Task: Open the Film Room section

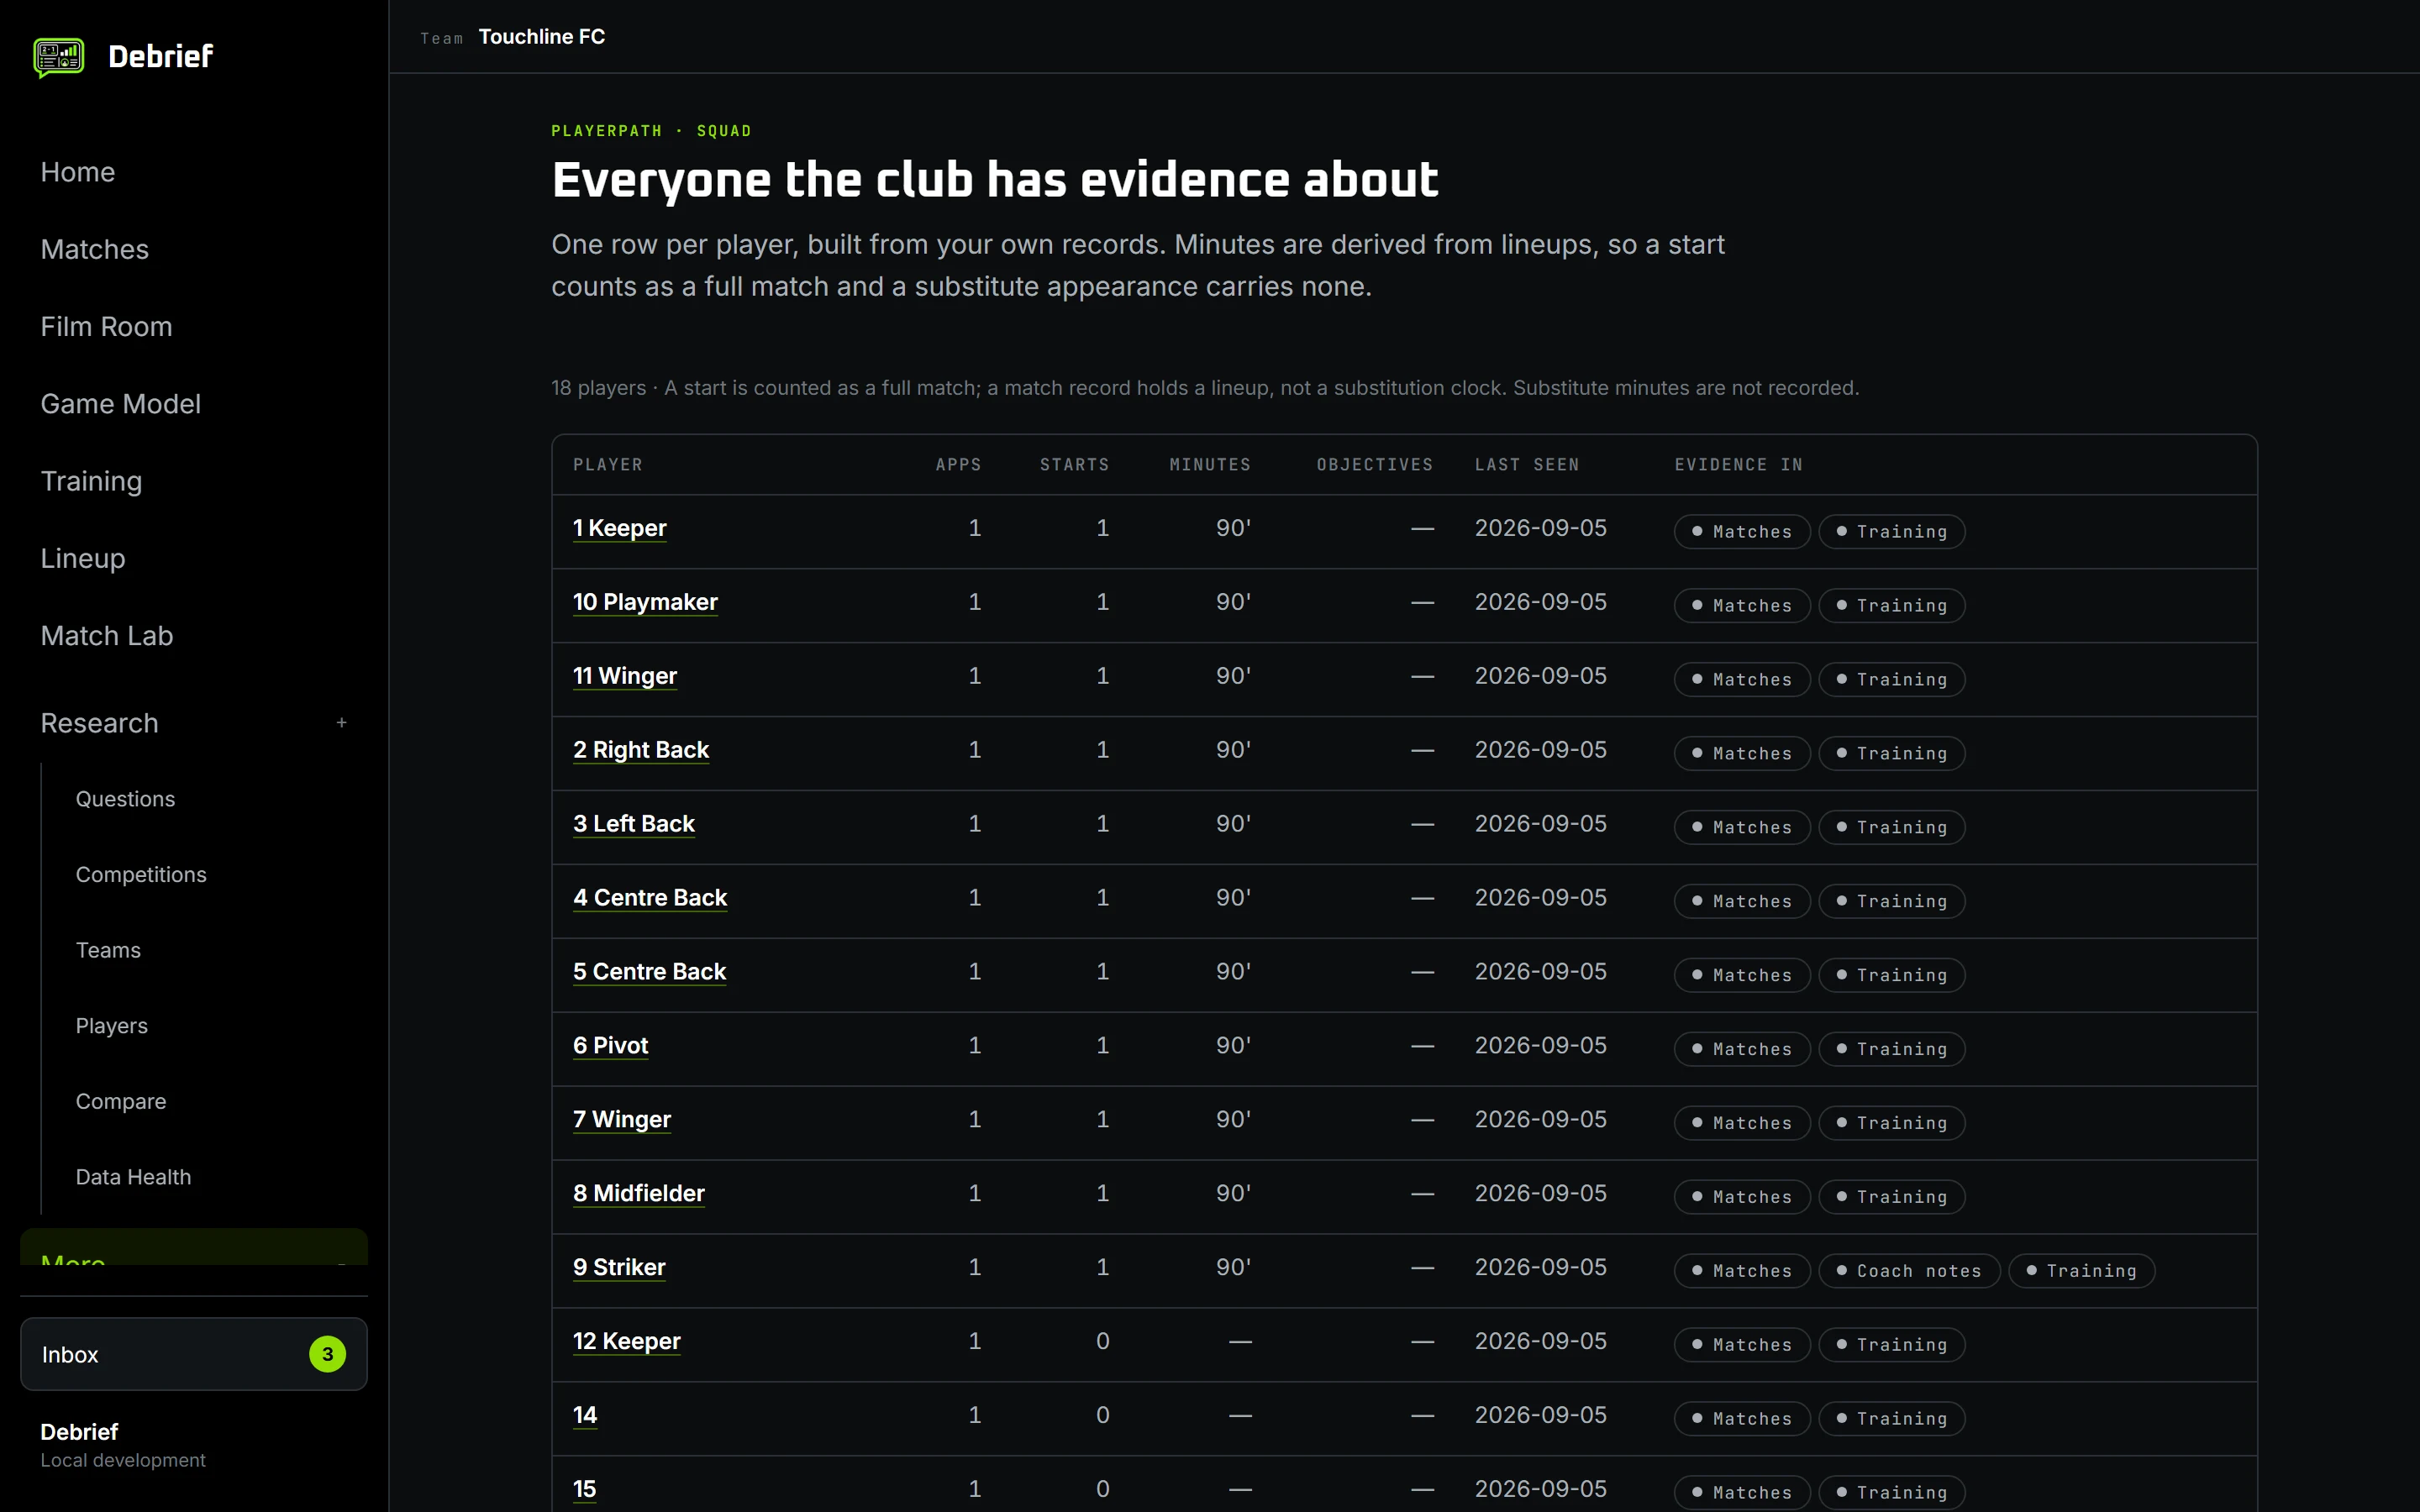Action: click(106, 327)
